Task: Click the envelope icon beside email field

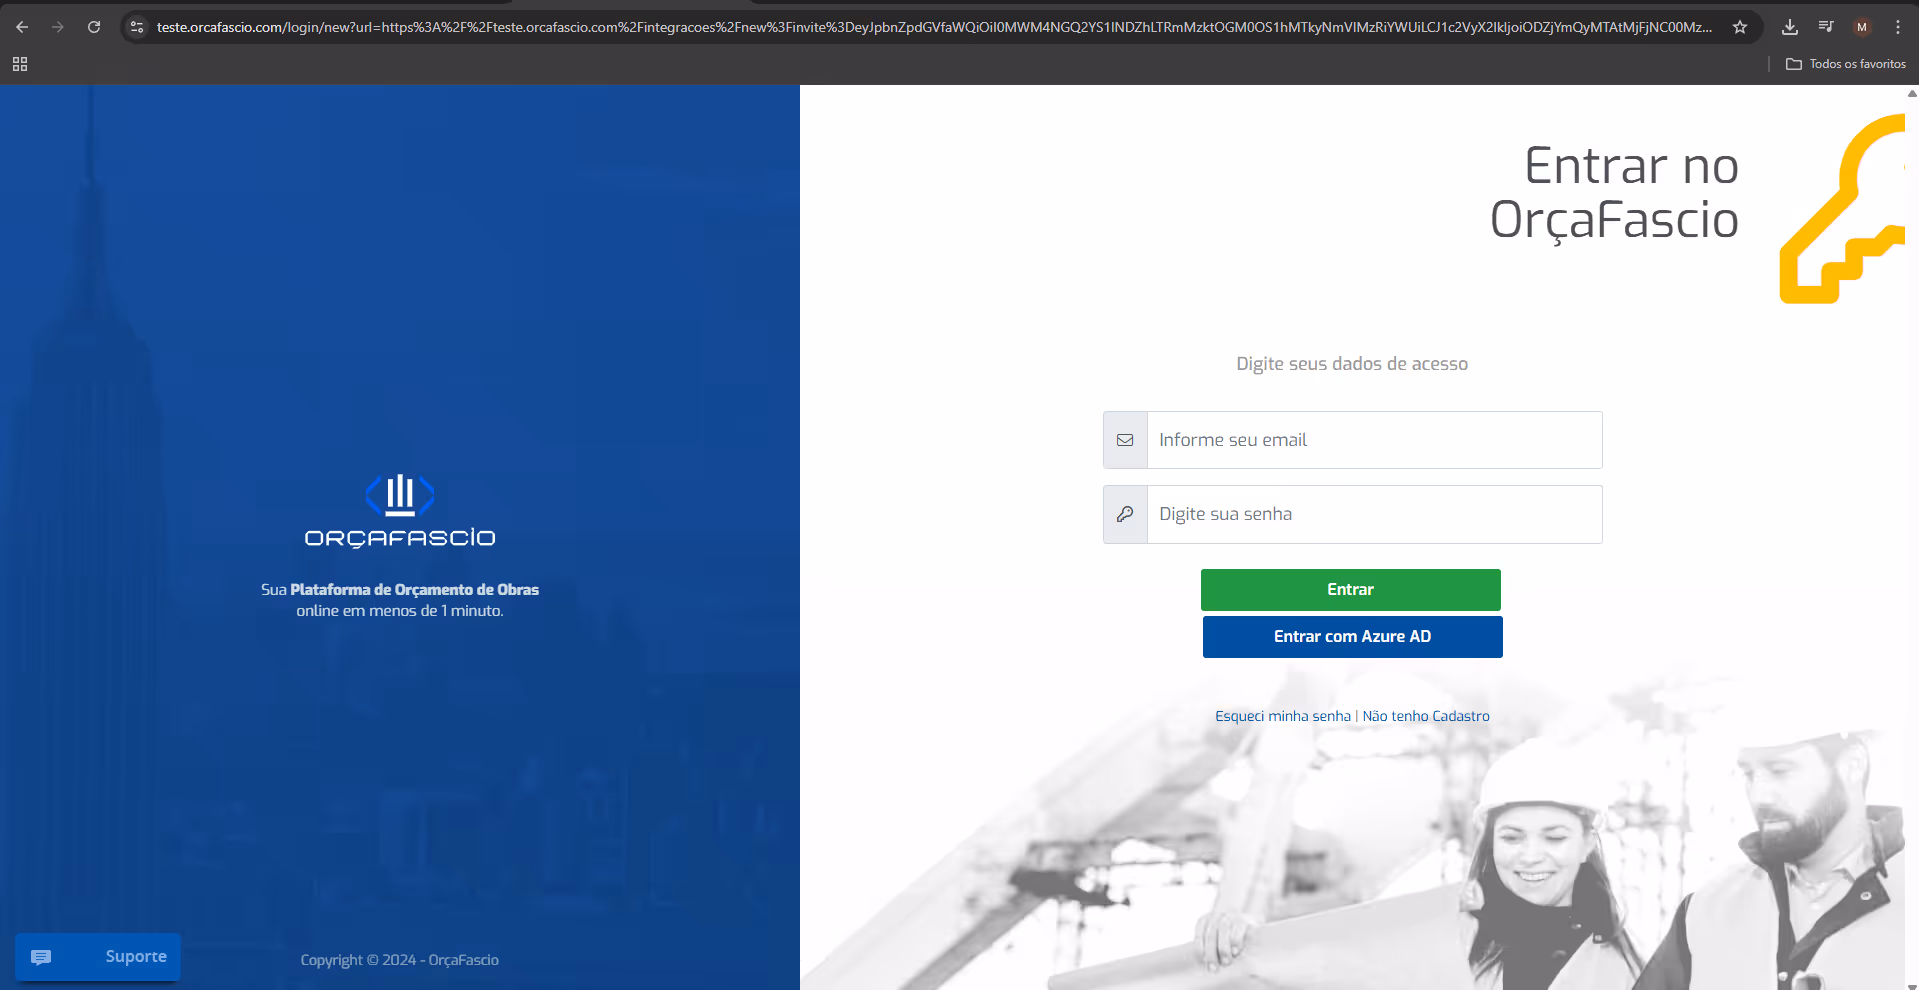Action: [1125, 440]
